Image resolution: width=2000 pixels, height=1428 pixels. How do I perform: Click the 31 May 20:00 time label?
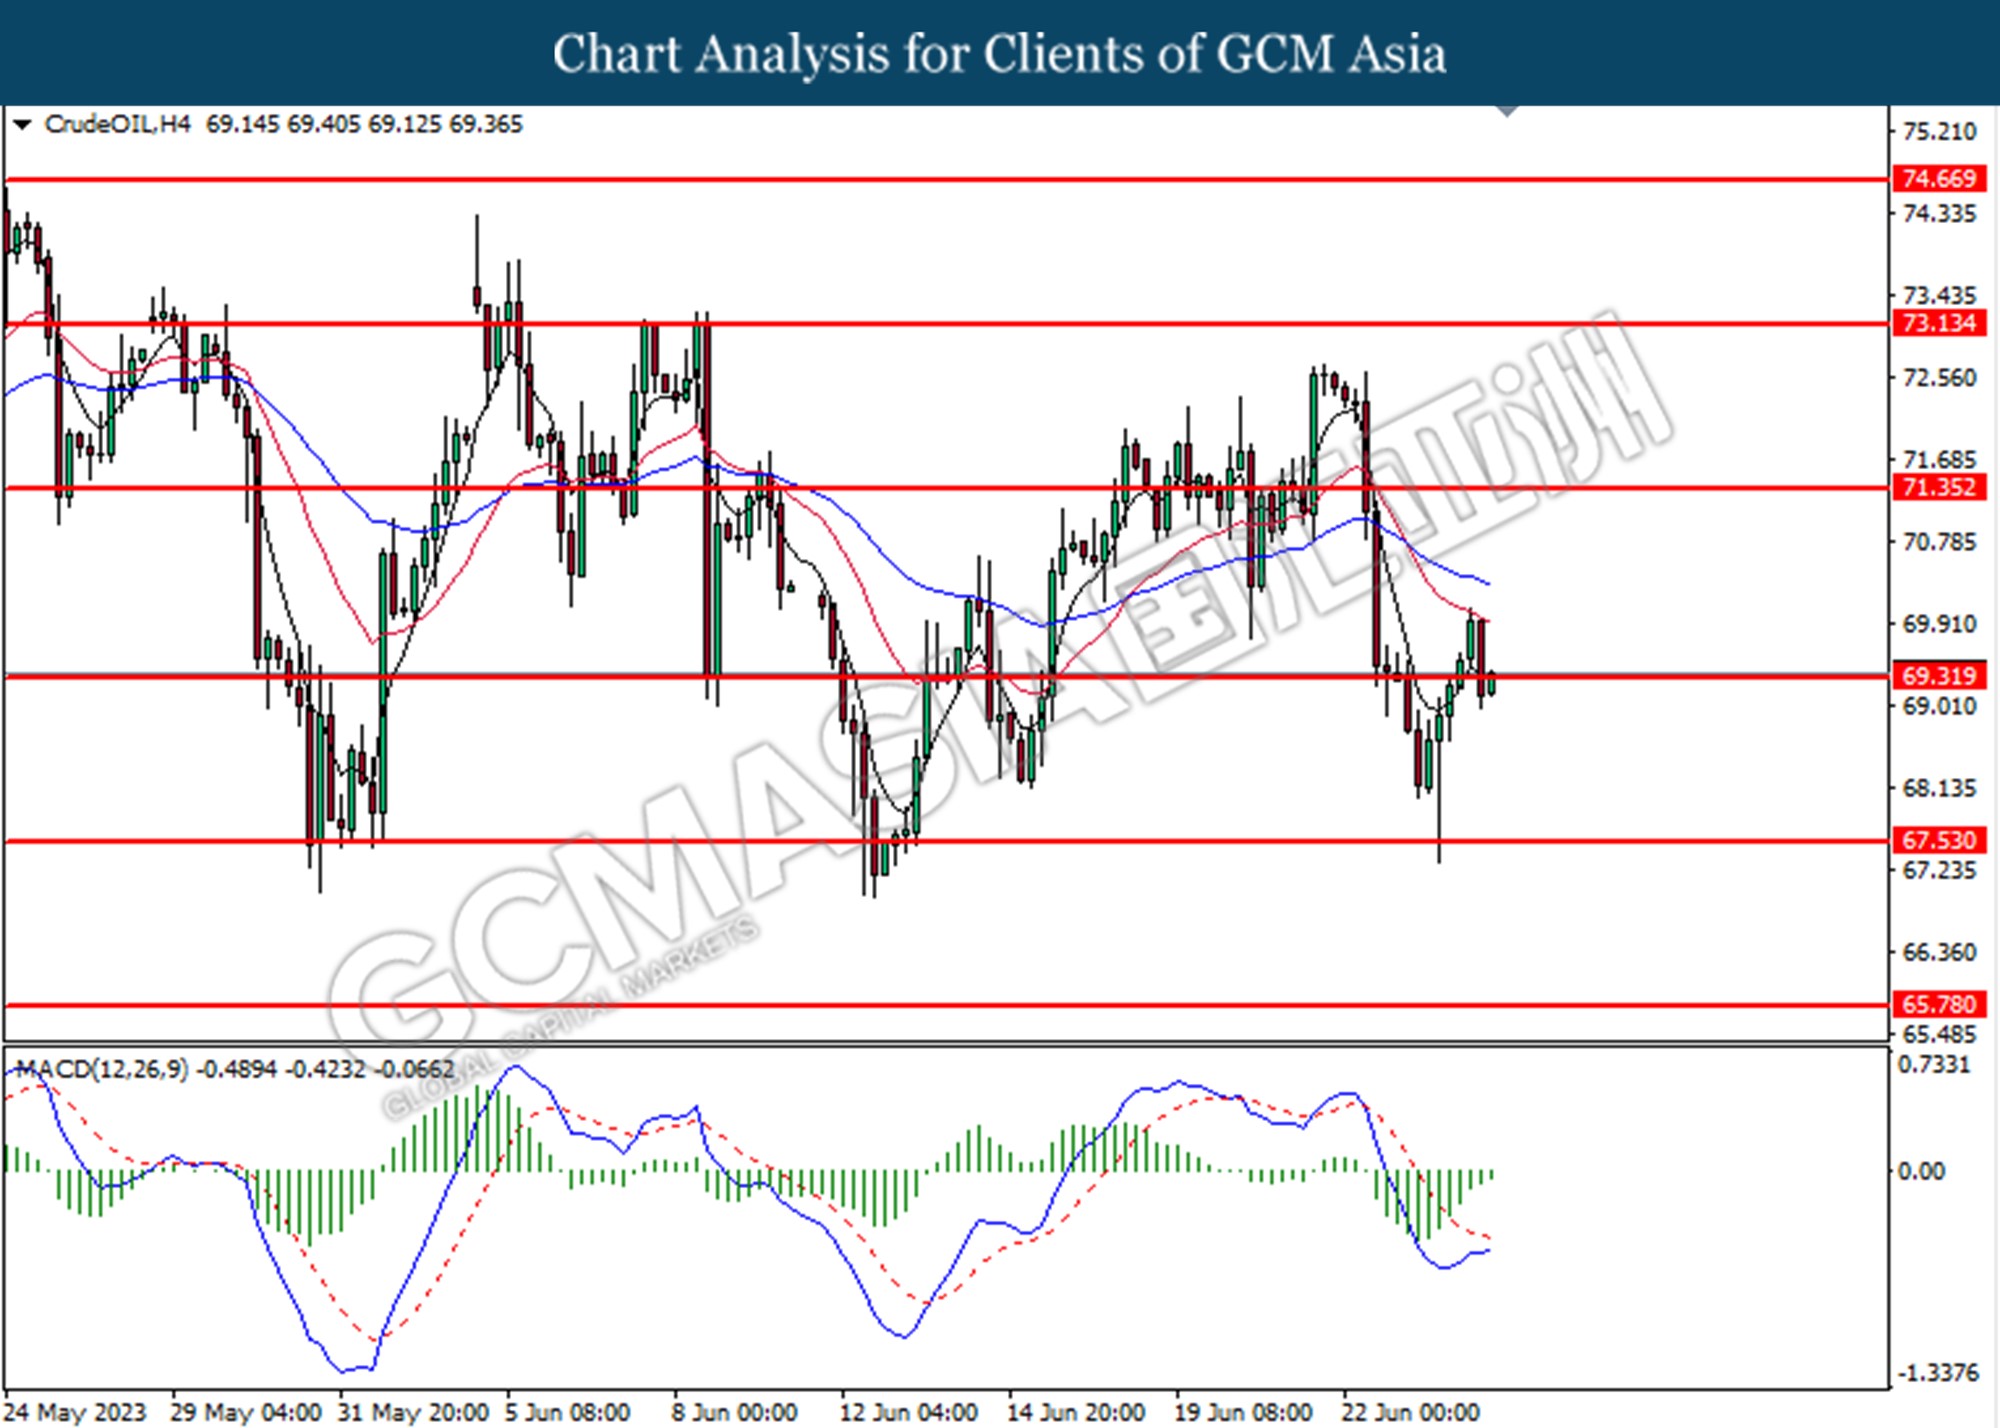(x=413, y=1412)
